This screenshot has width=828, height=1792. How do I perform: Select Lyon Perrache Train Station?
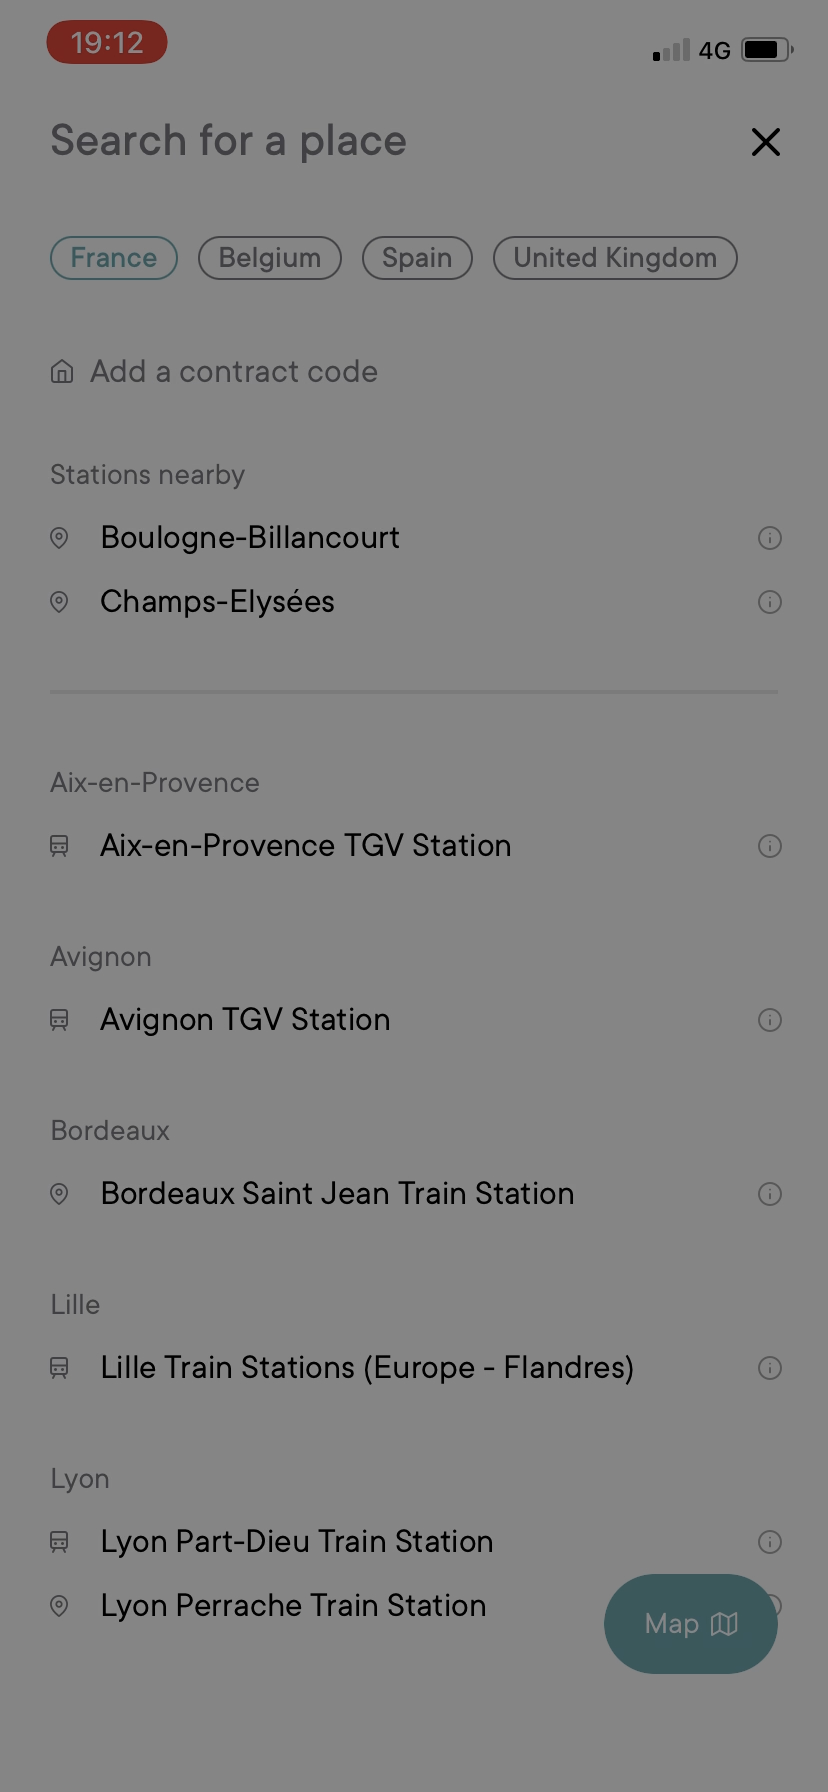tap(293, 1606)
